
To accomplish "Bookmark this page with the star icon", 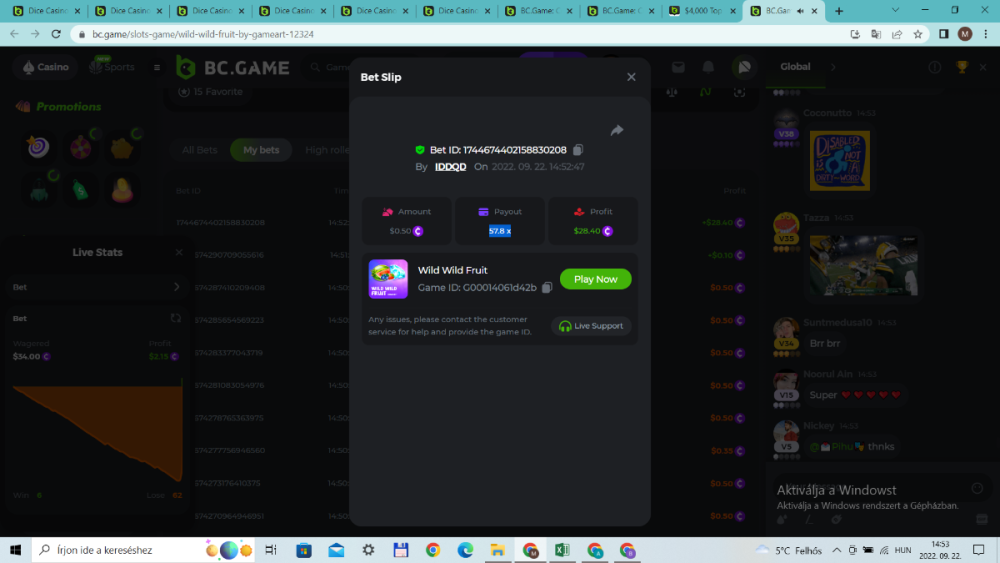I will coord(917,33).
